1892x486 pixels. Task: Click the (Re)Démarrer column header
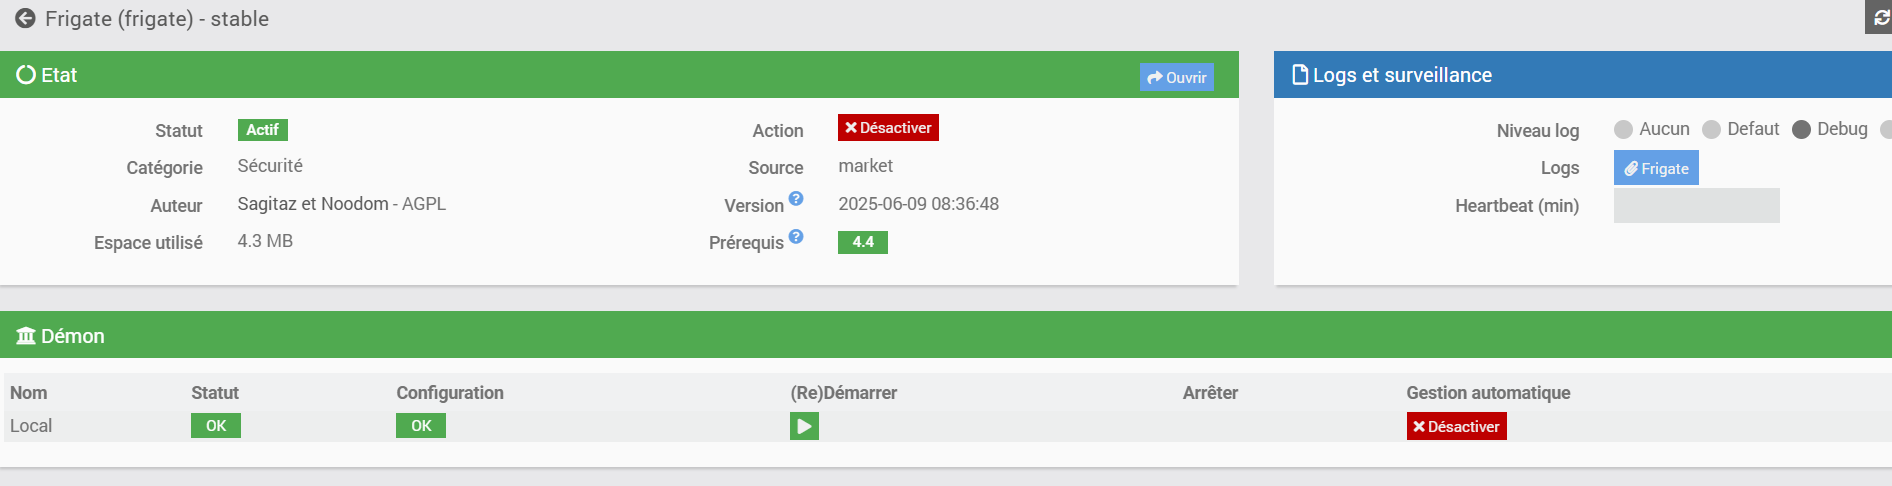point(844,393)
